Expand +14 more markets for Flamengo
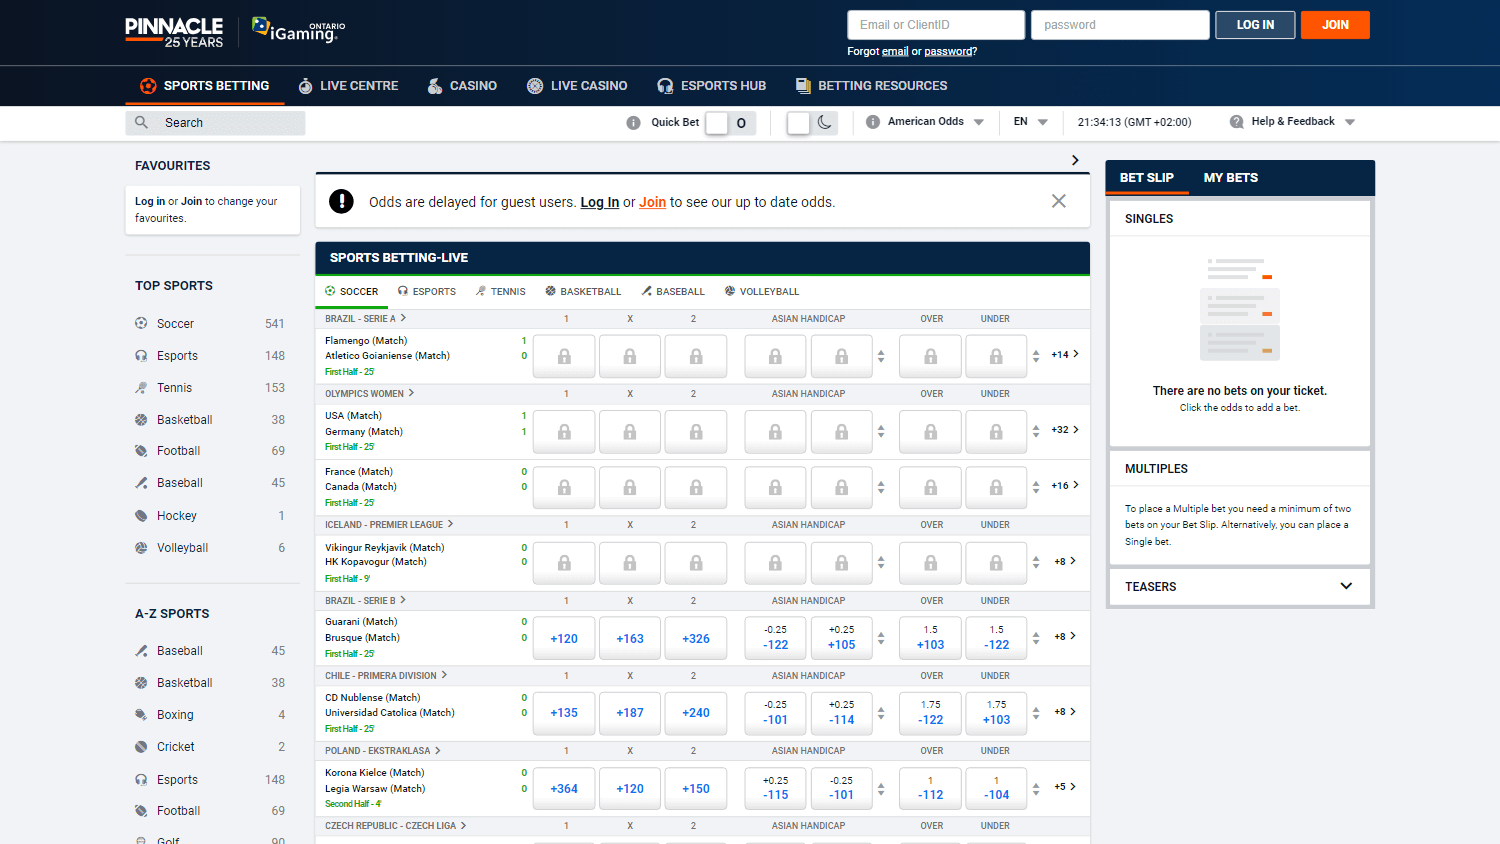Viewport: 1500px width, 844px height. tap(1065, 355)
